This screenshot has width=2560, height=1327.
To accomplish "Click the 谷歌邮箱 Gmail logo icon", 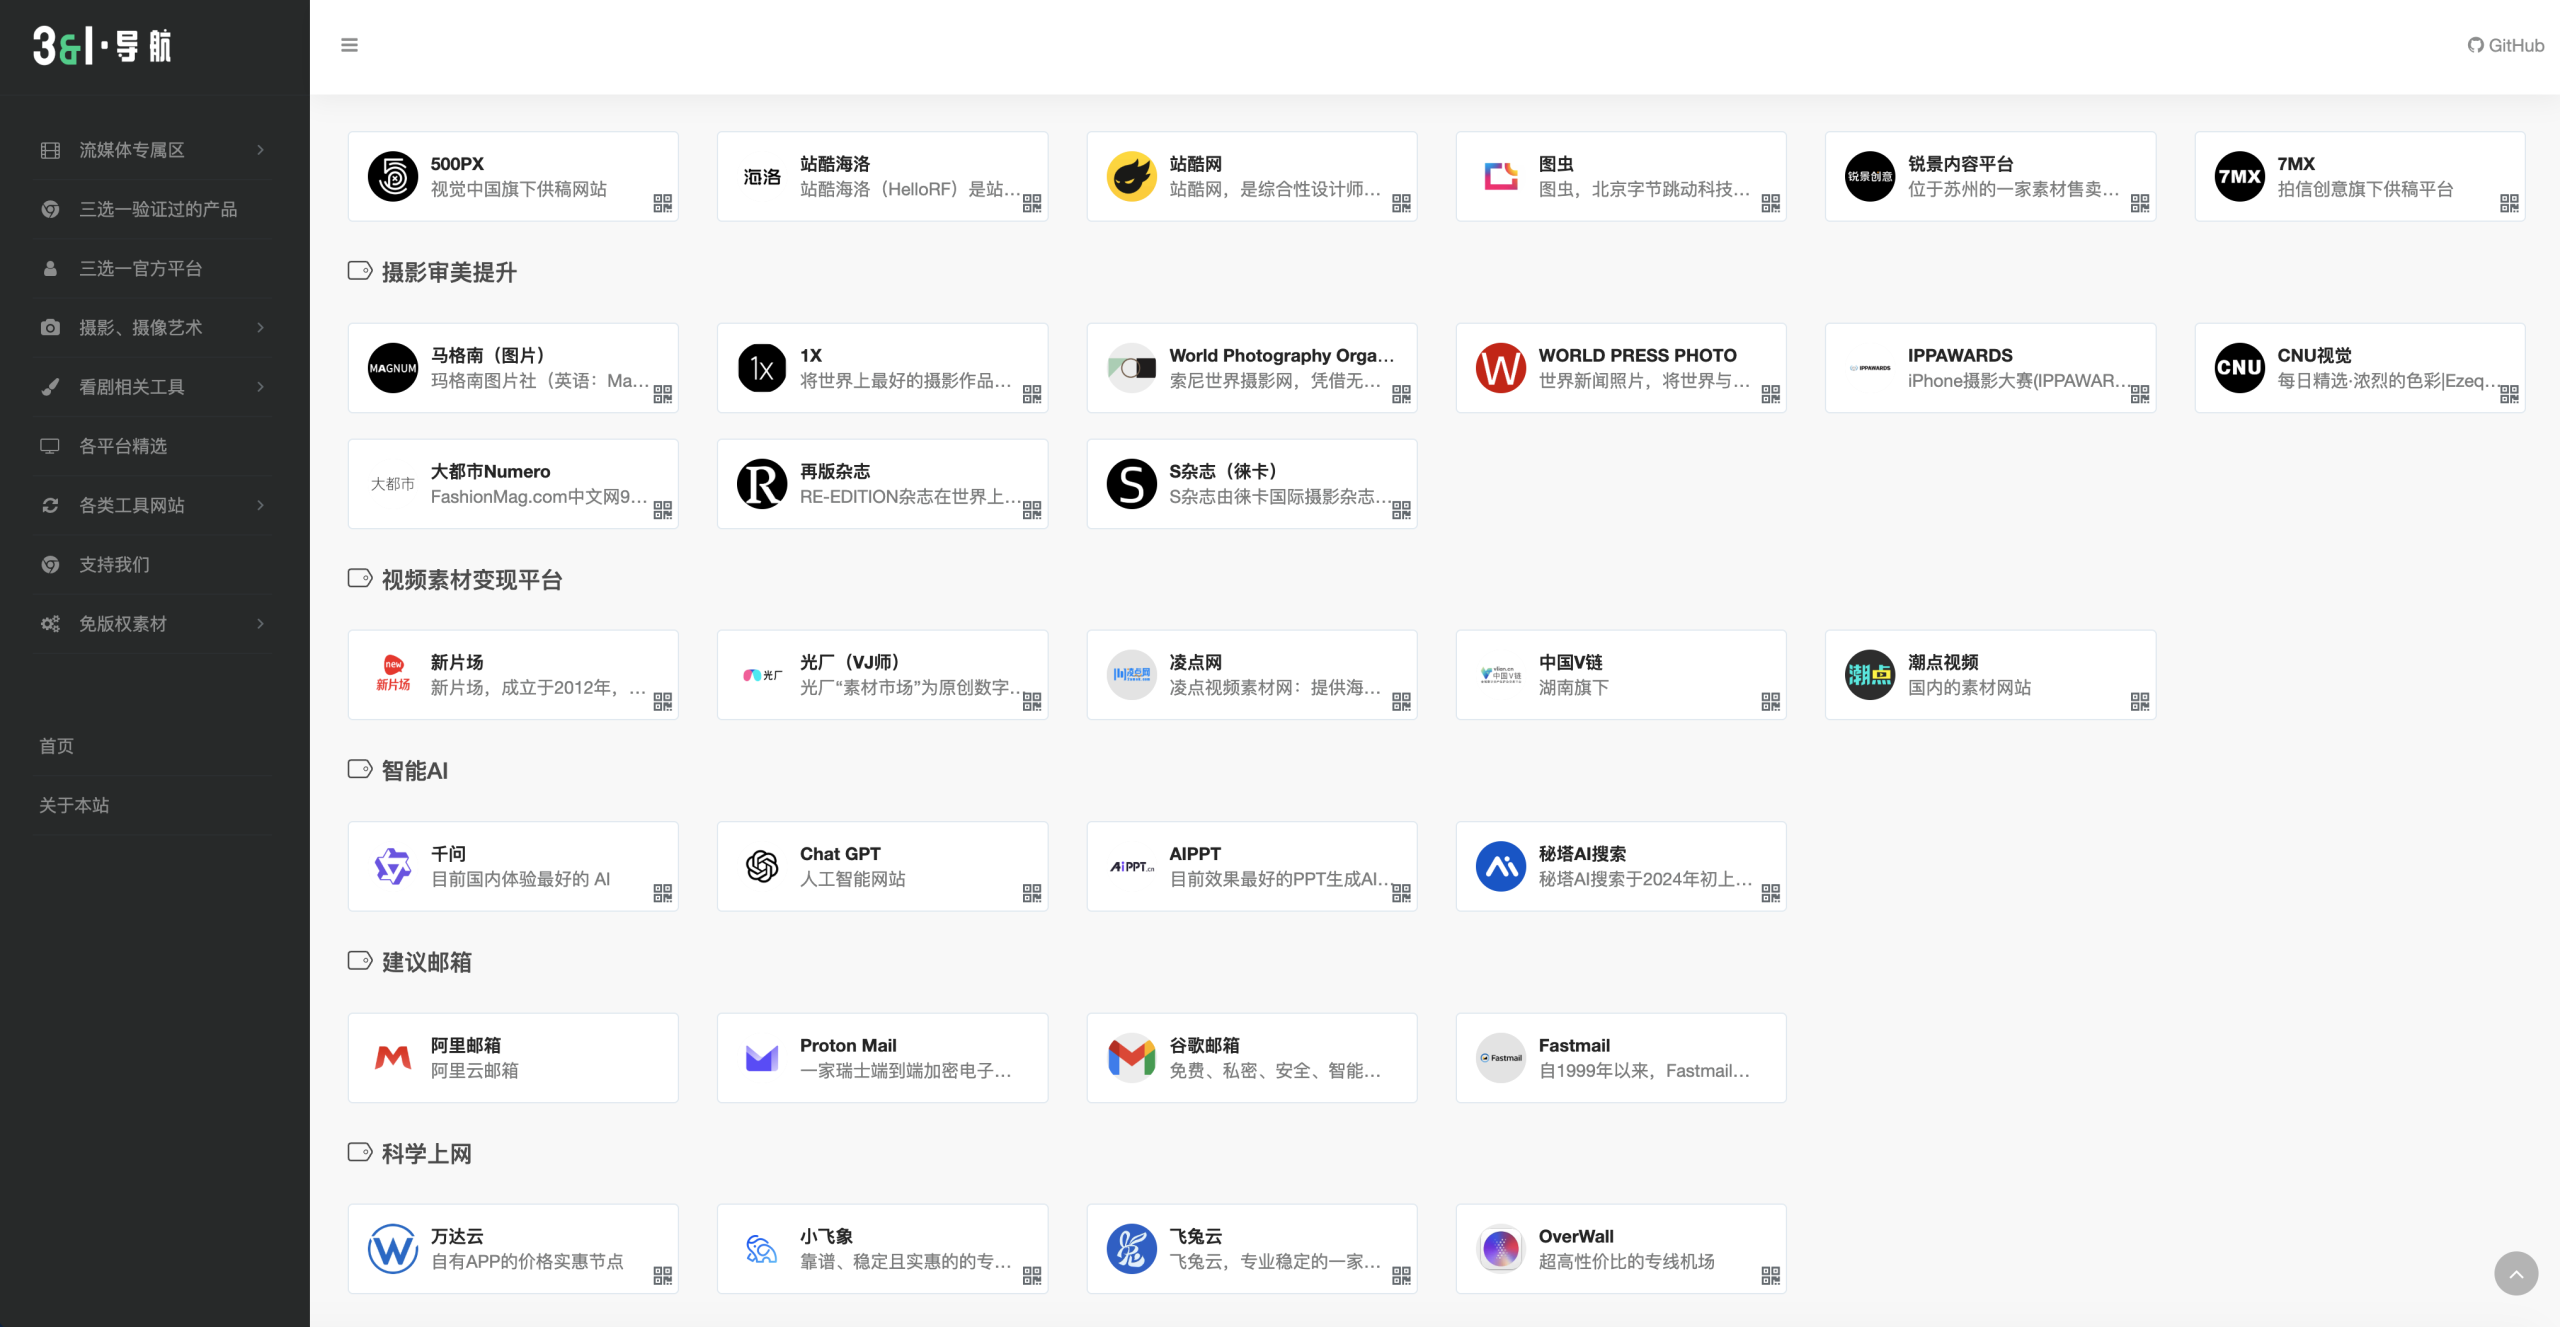I will coord(1131,1057).
